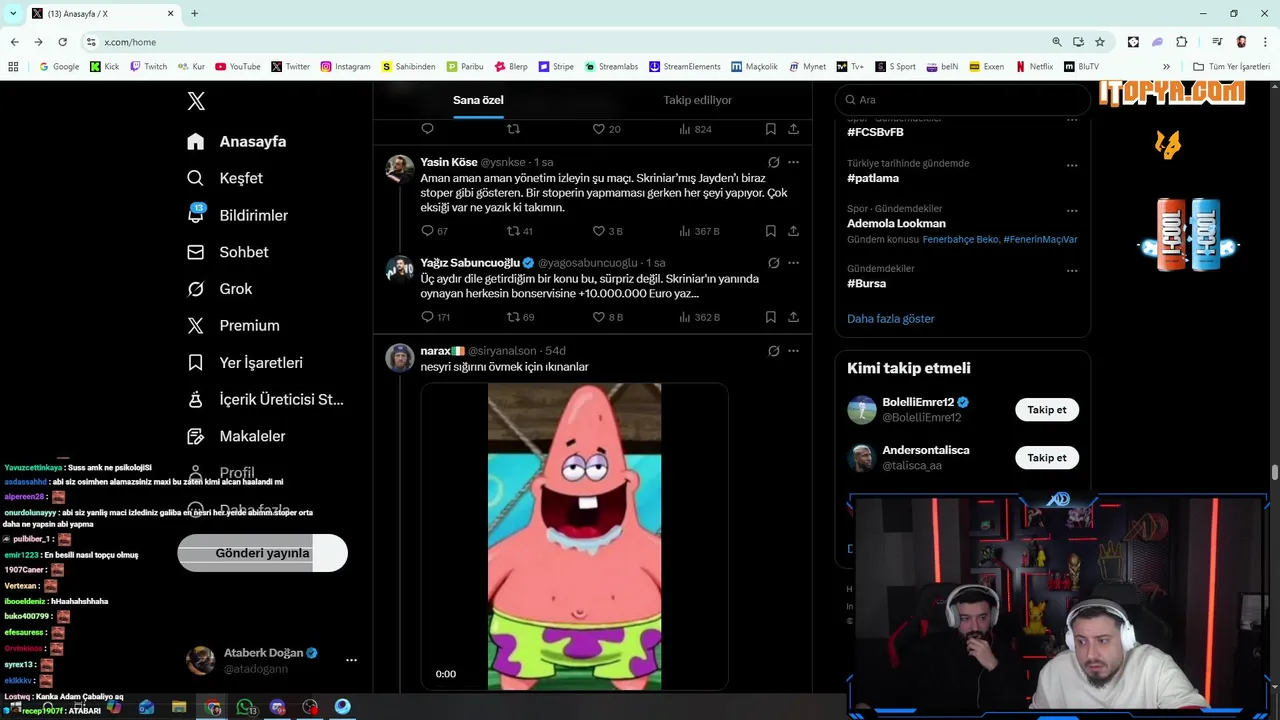Open Grok from the sidebar
This screenshot has width=1280, height=720.
click(220, 289)
